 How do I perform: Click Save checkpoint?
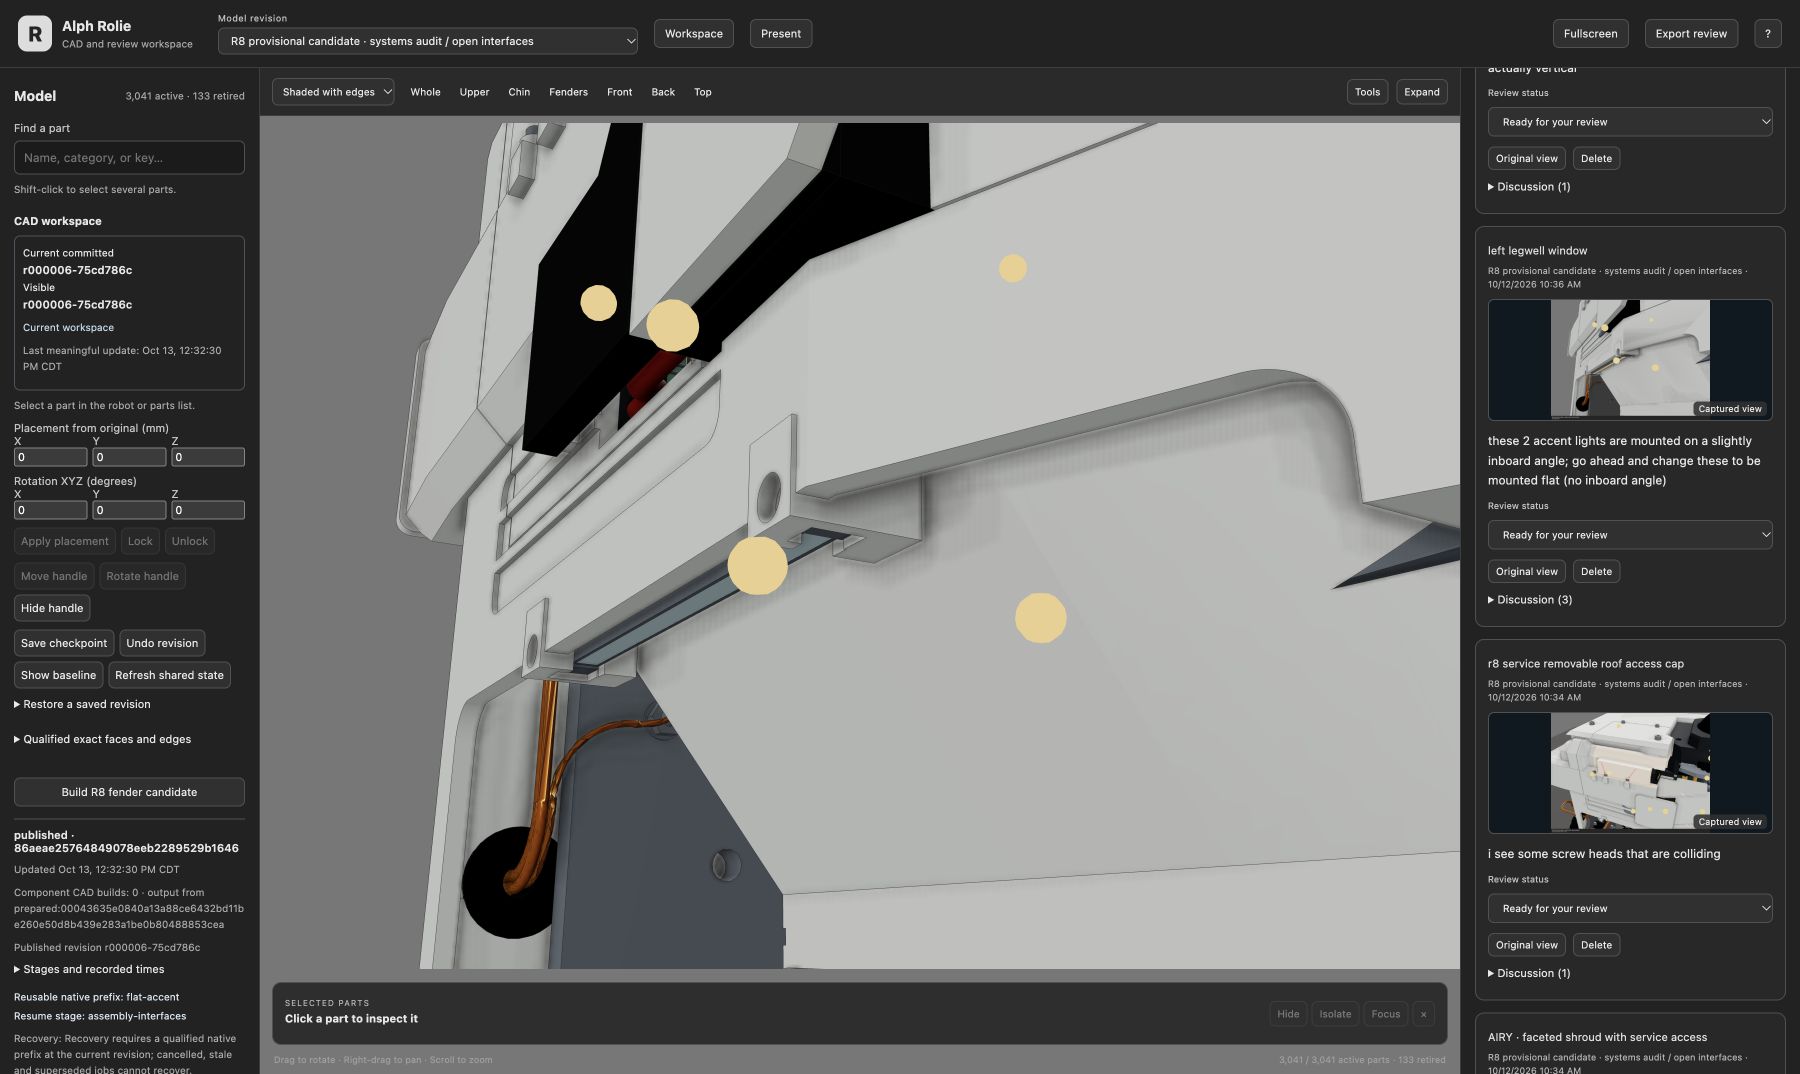pos(64,643)
